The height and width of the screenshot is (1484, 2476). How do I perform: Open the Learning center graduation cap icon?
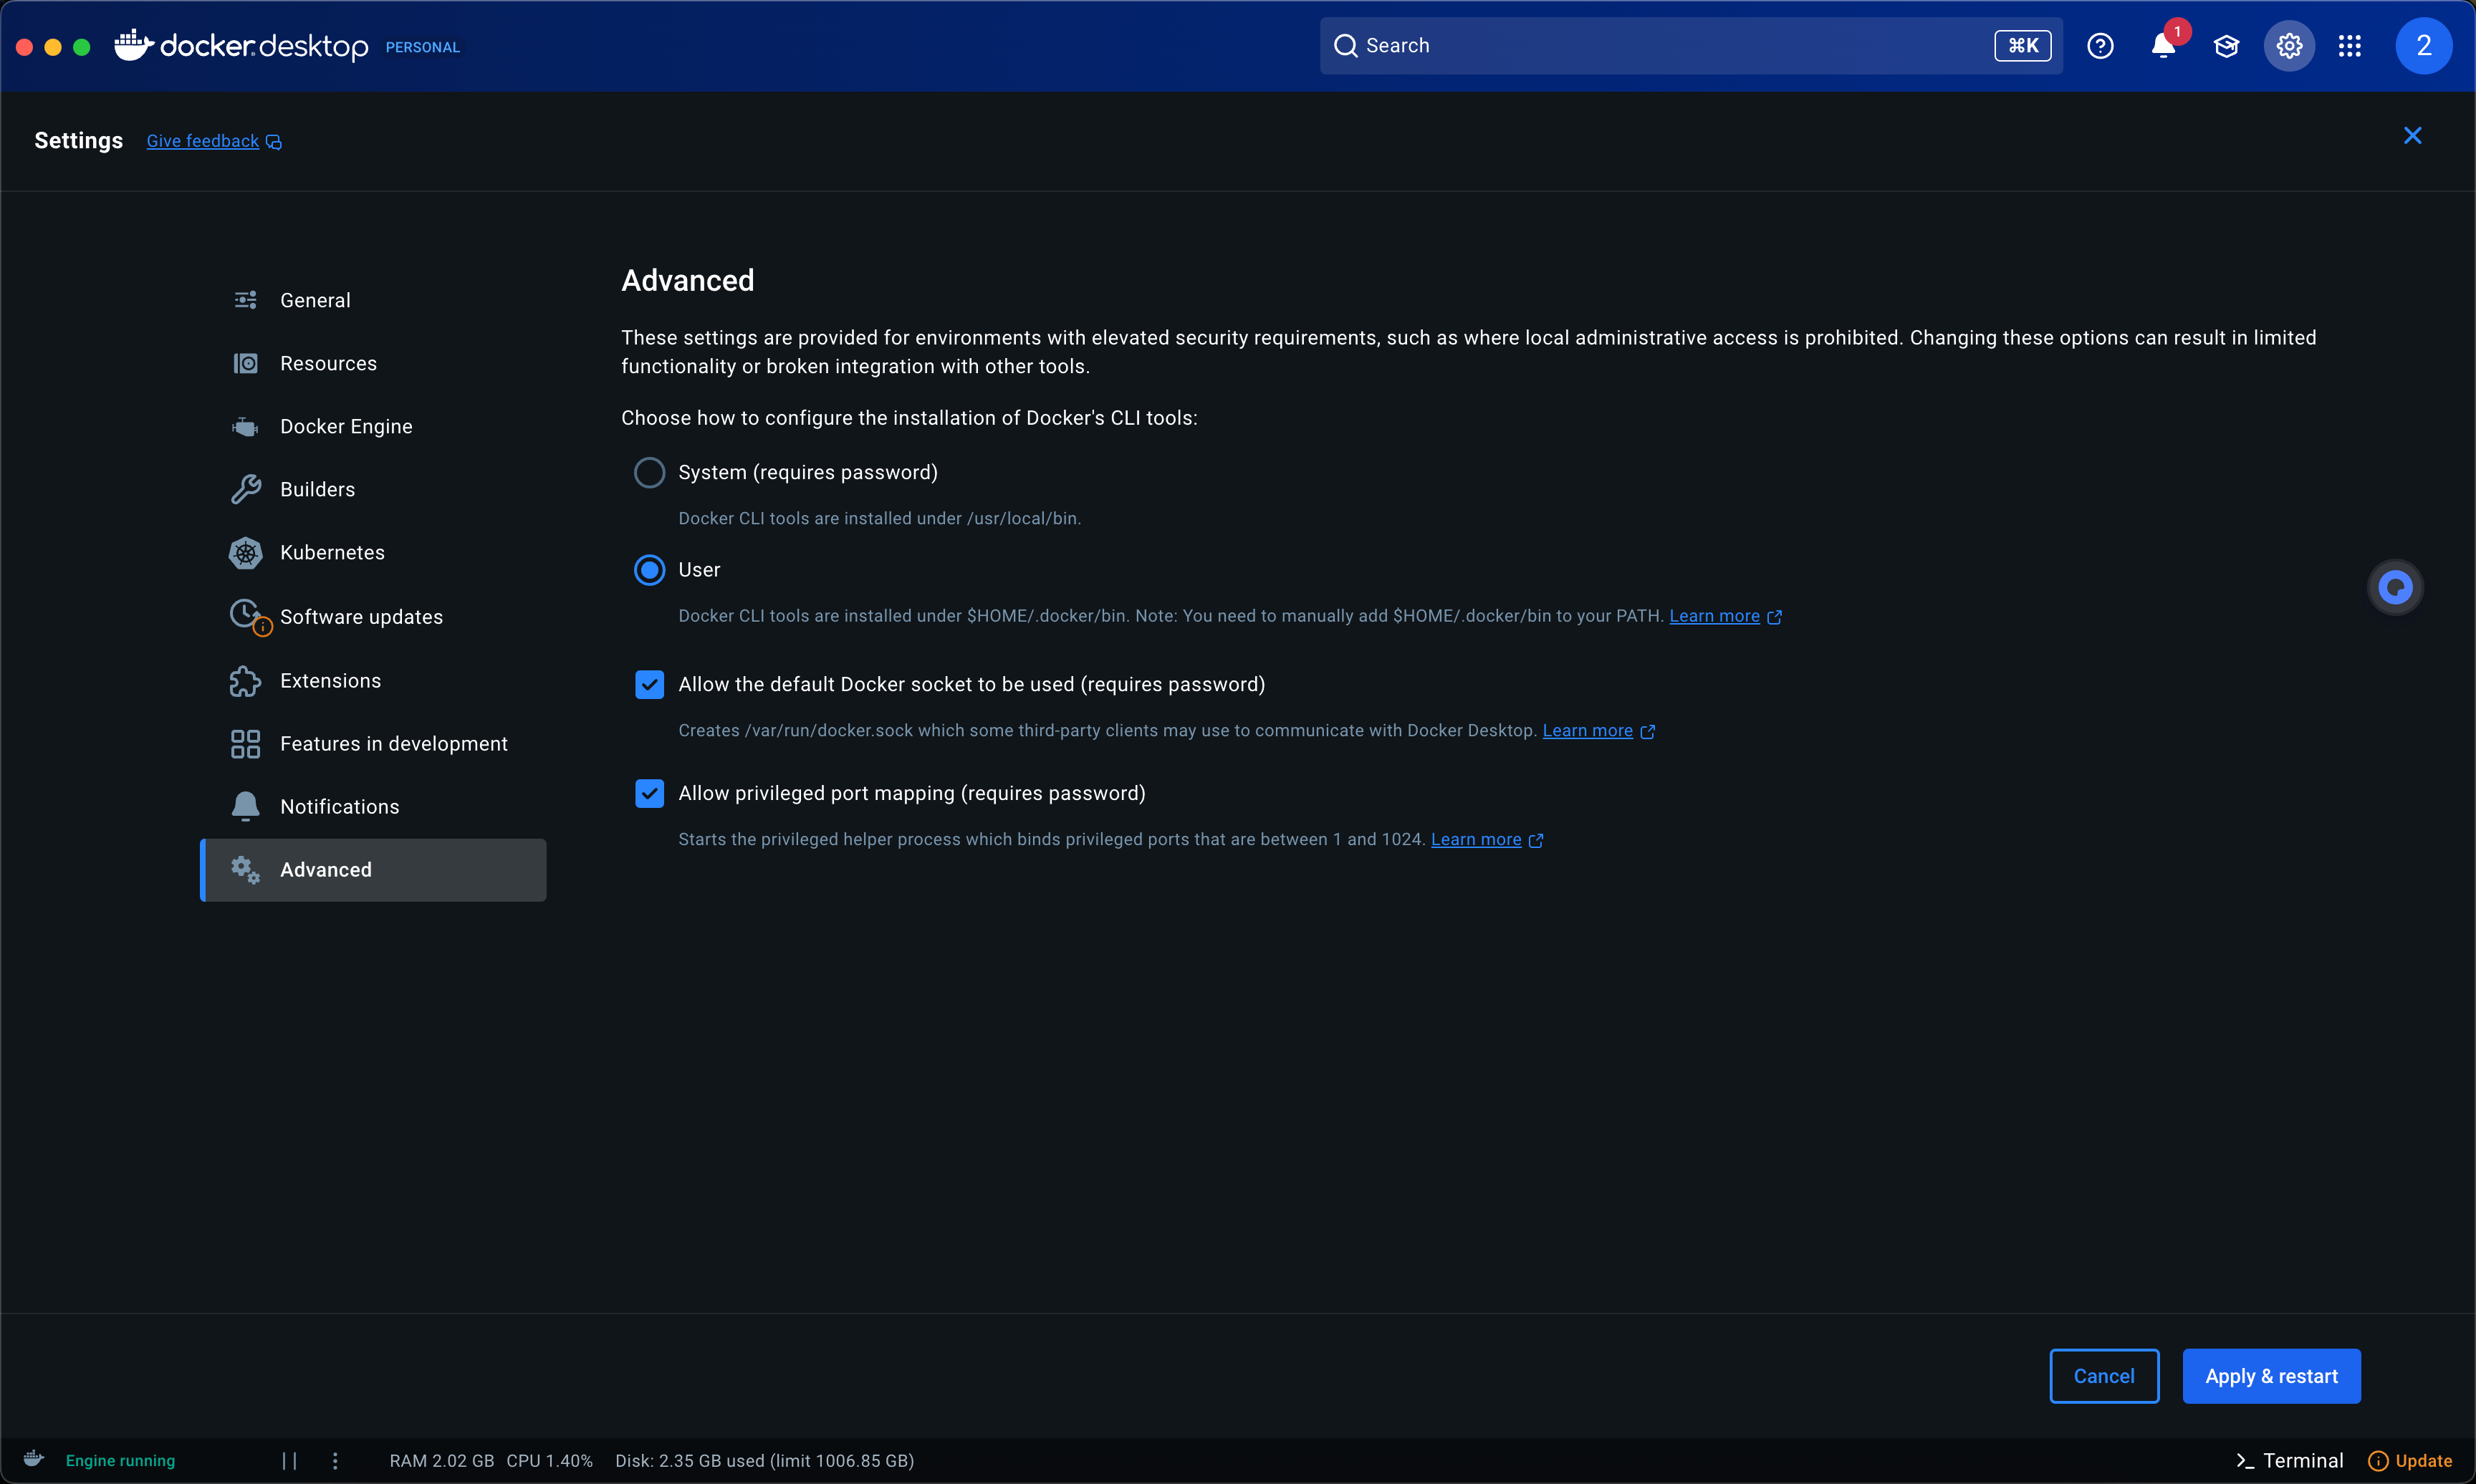tap(2226, 46)
